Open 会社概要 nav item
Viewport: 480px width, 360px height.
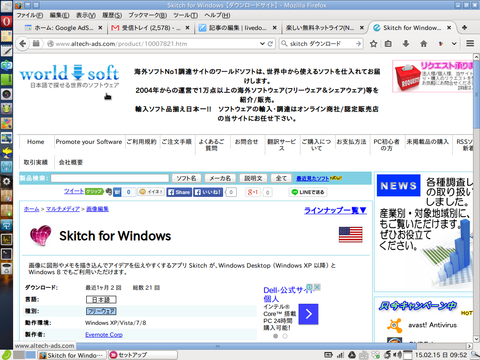pos(71,162)
